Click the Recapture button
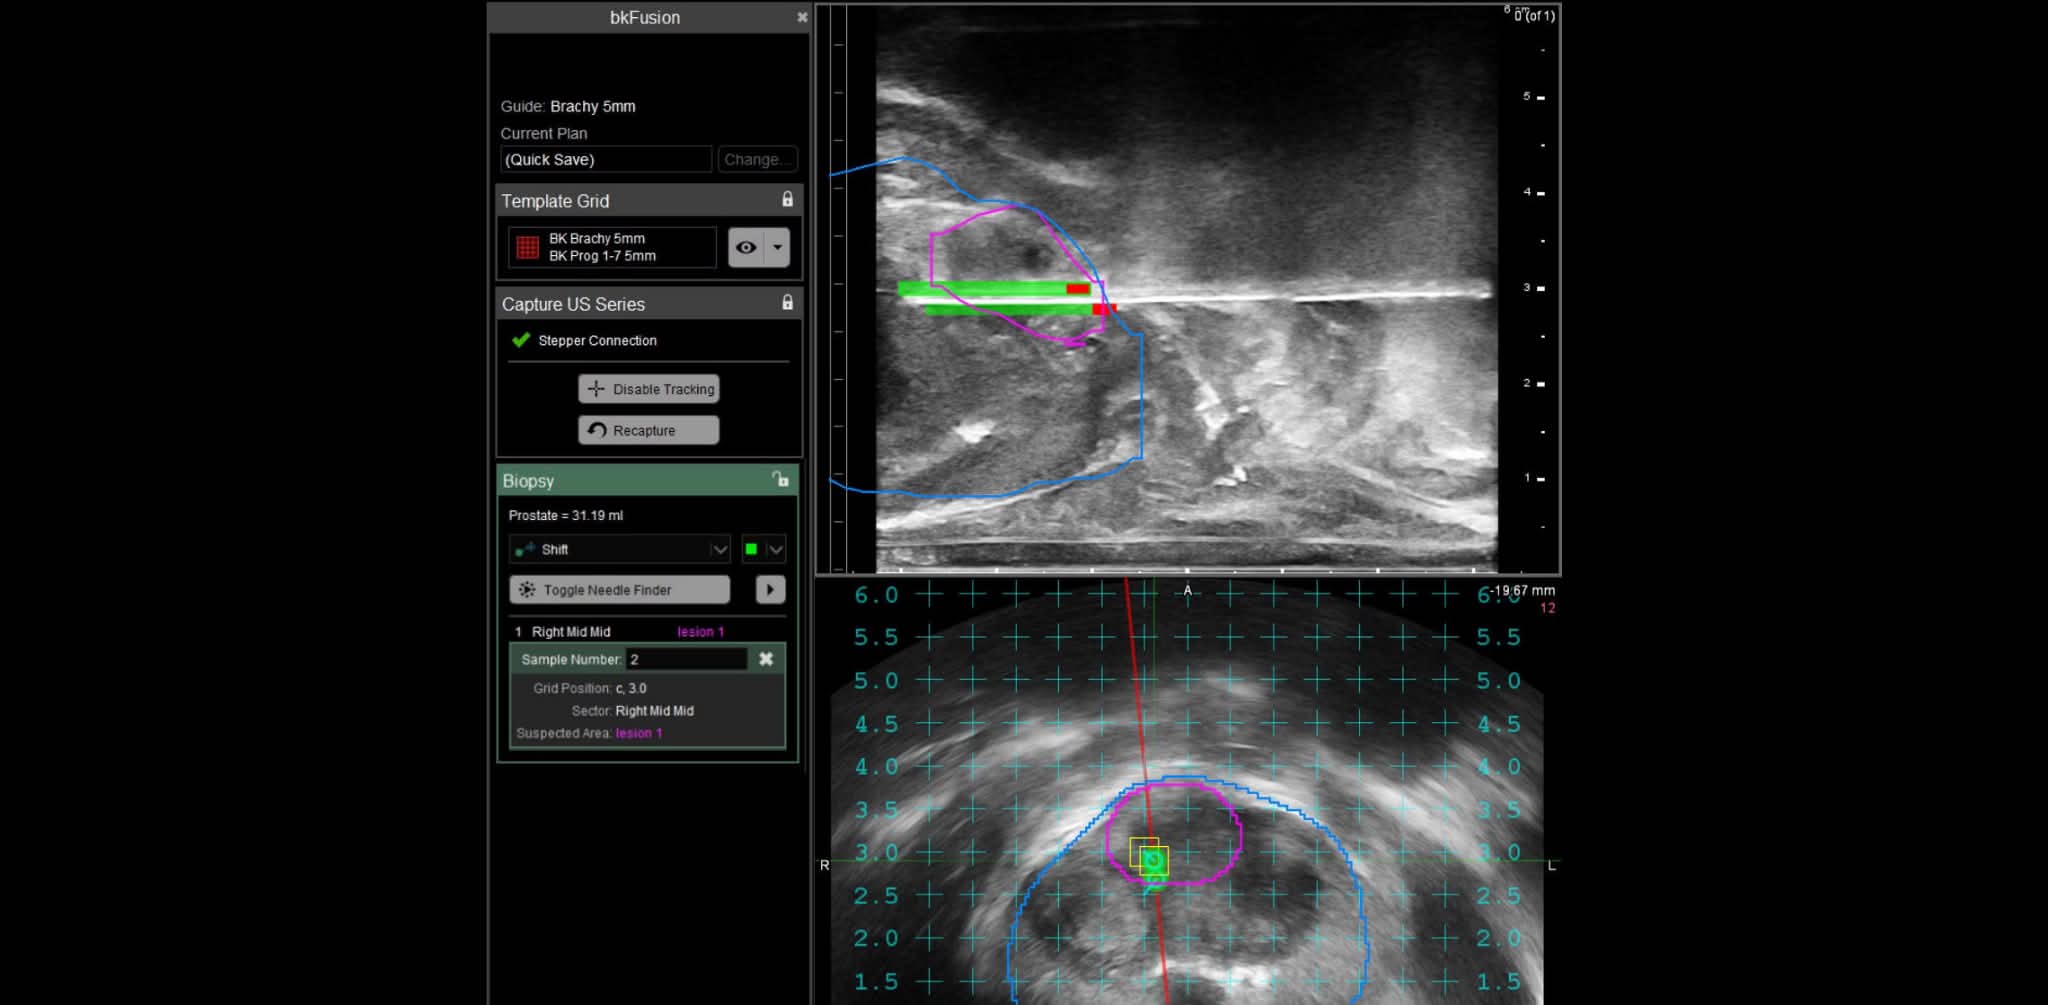2048x1005 pixels. click(x=648, y=430)
